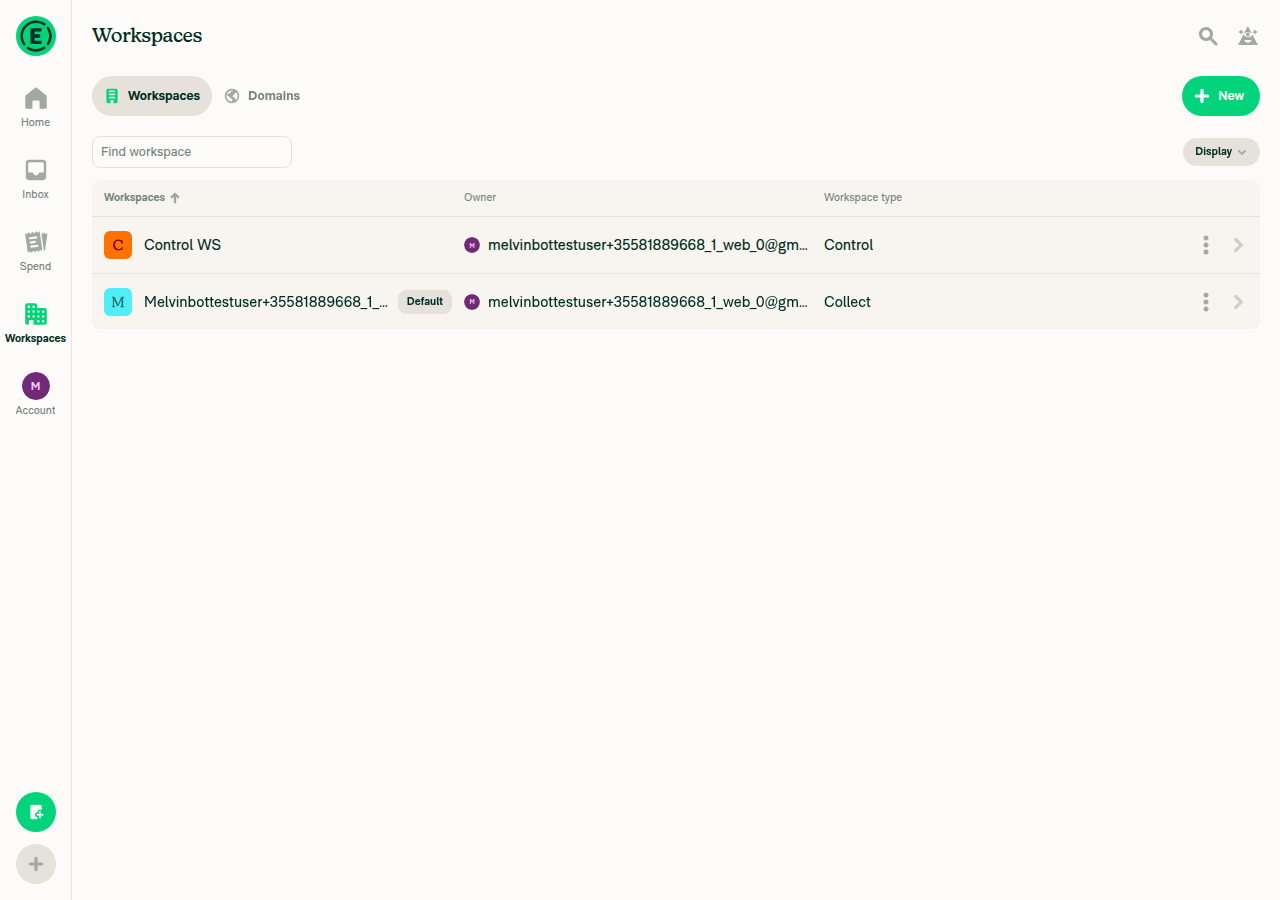The width and height of the screenshot is (1280, 900).
Task: Click the green create expense floating button
Action: pos(36,812)
